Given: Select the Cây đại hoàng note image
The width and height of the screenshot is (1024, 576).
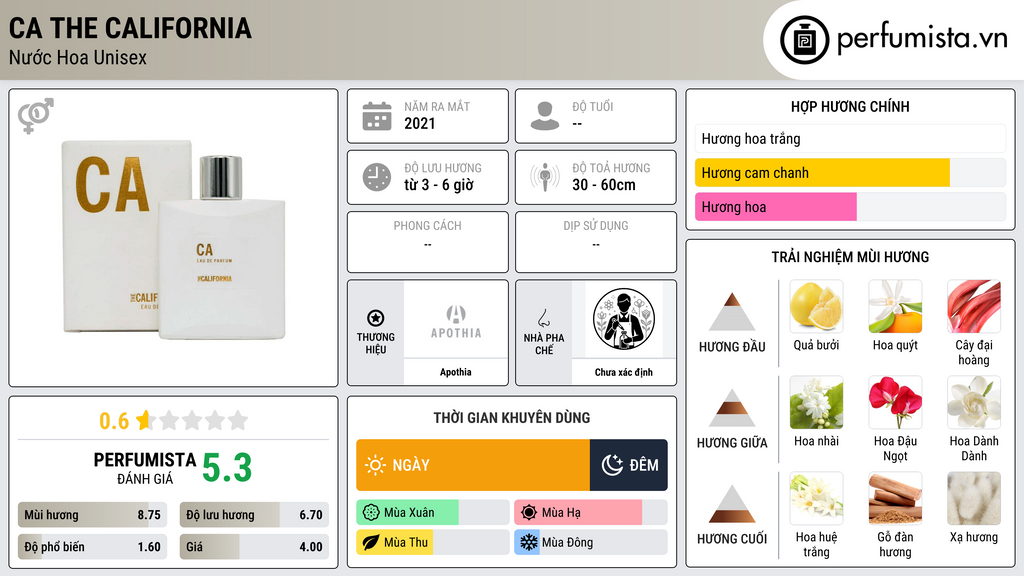Looking at the screenshot, I should point(974,306).
